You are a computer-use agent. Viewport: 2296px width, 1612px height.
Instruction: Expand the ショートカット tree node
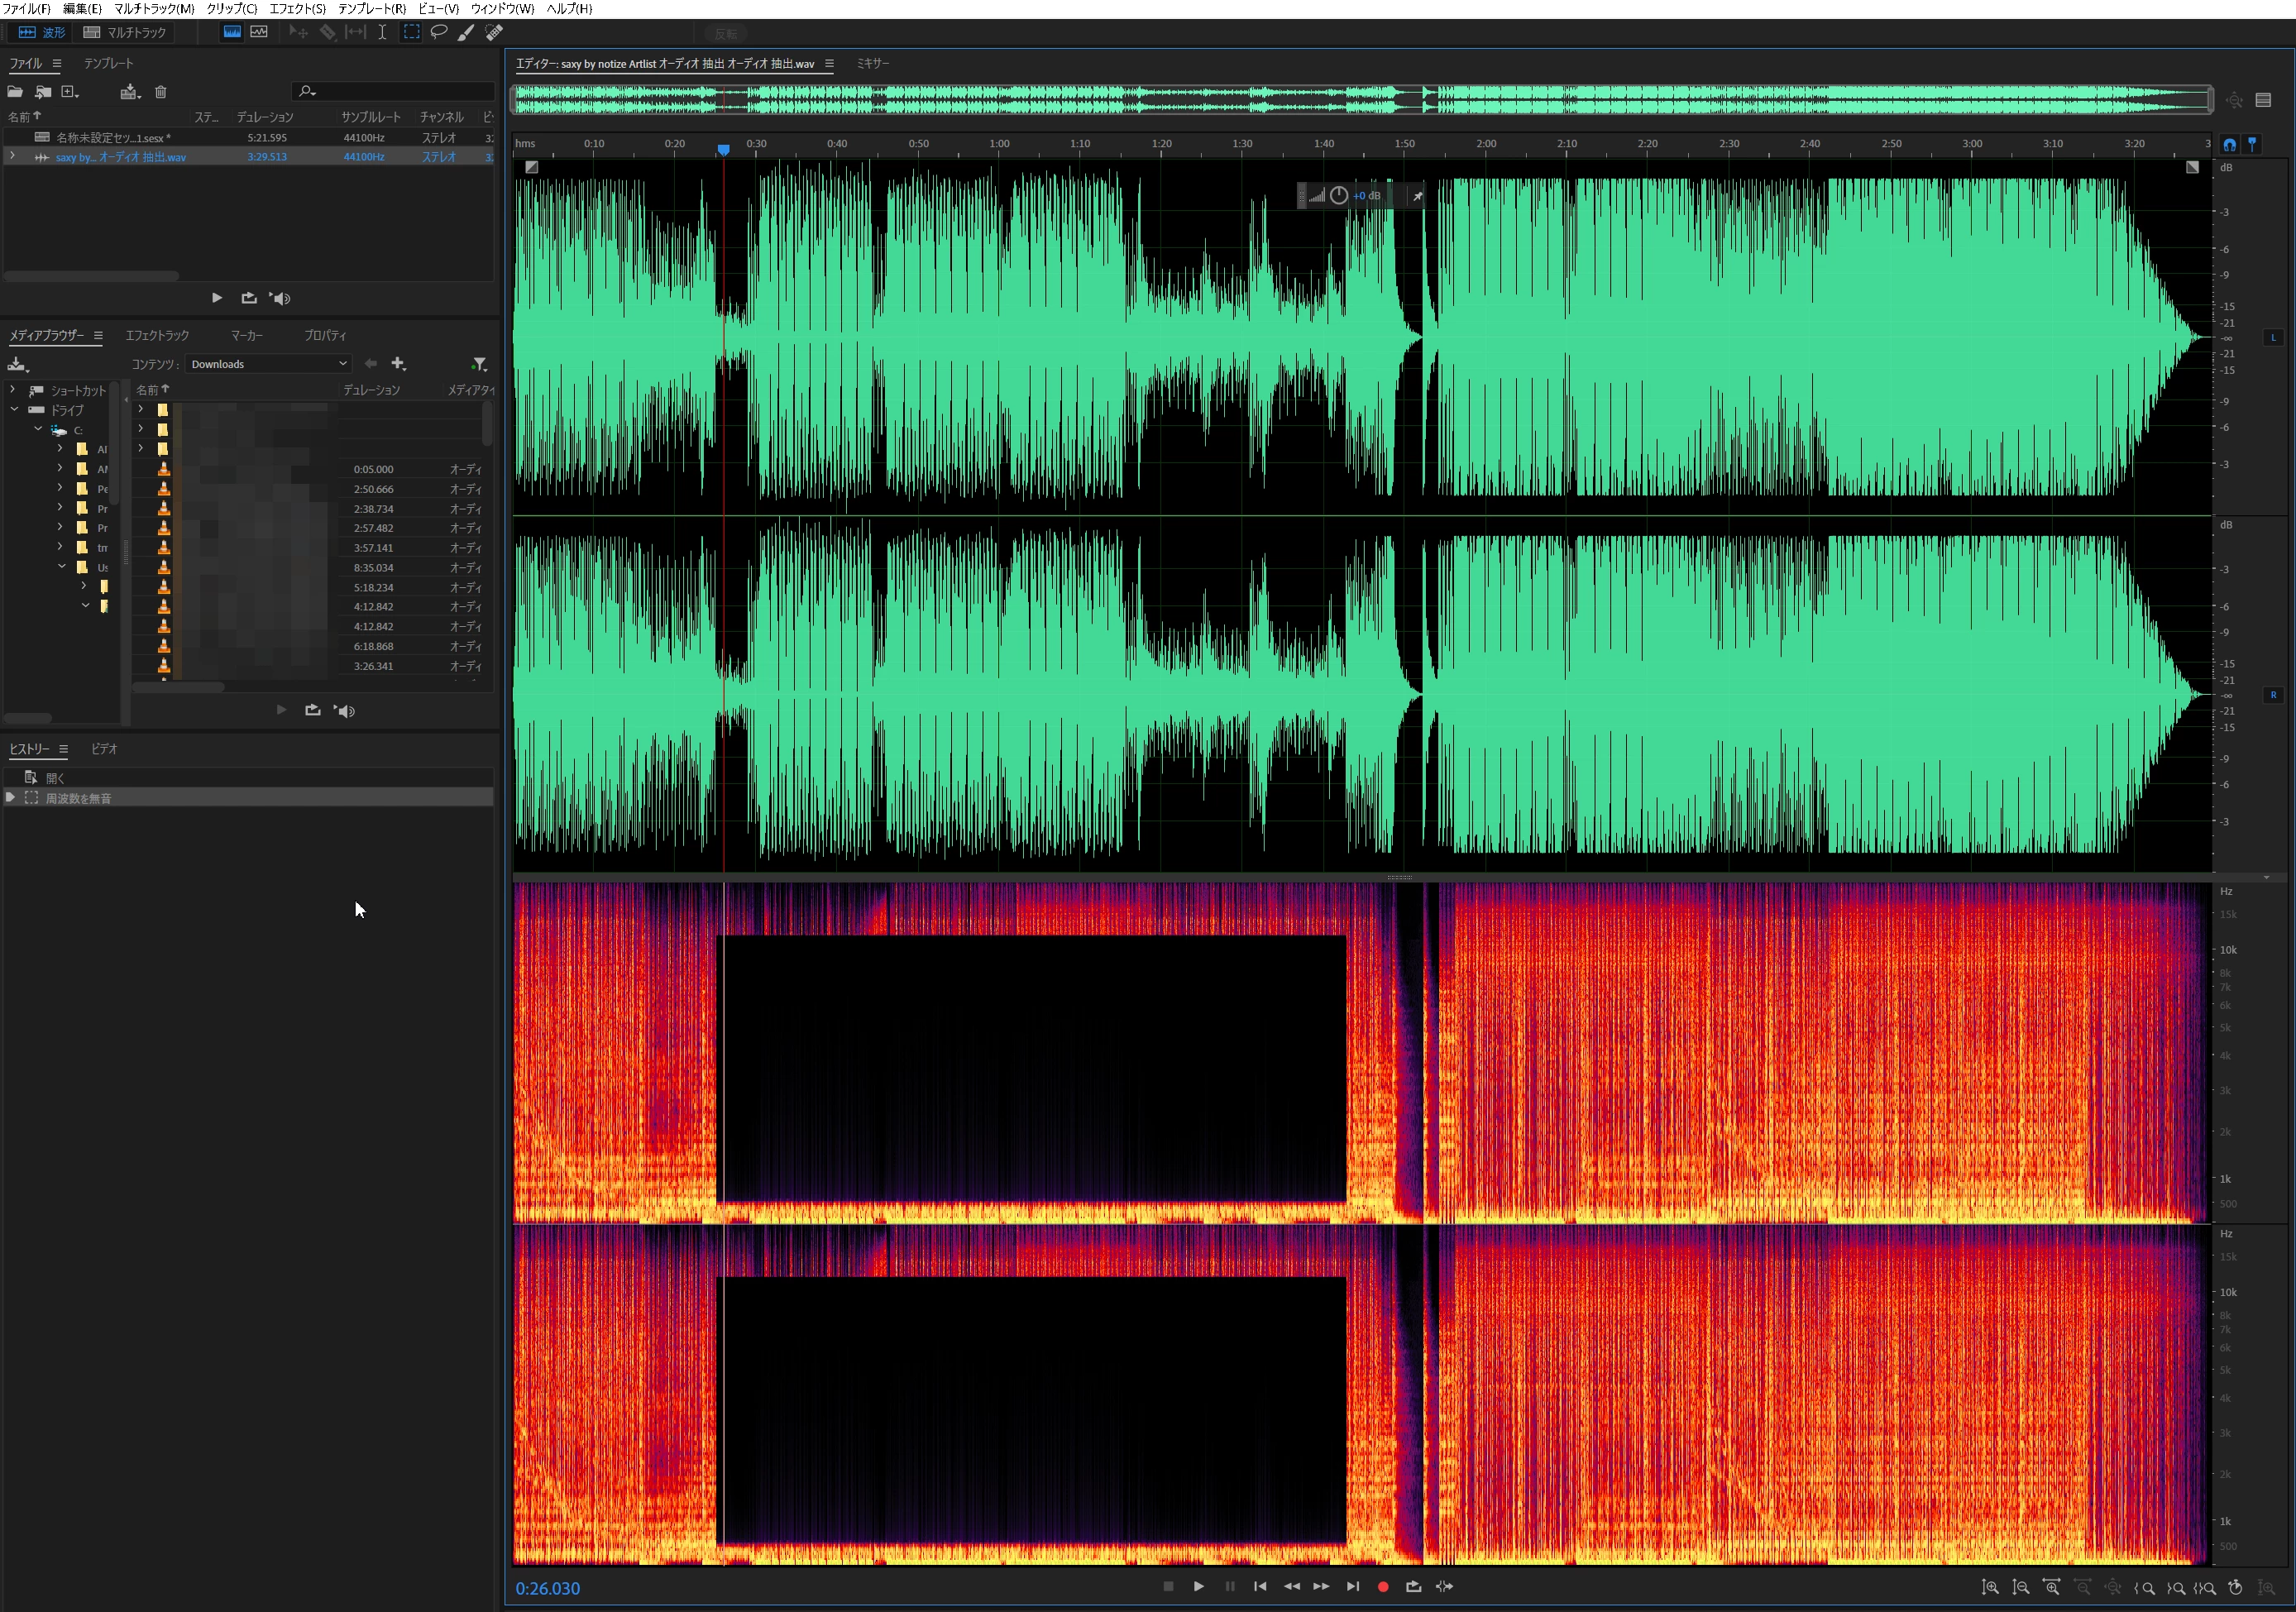pos(12,390)
